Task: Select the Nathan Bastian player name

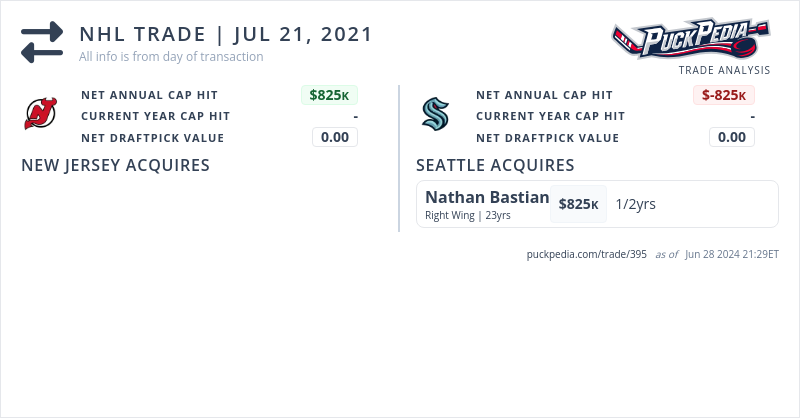Action: [x=487, y=197]
